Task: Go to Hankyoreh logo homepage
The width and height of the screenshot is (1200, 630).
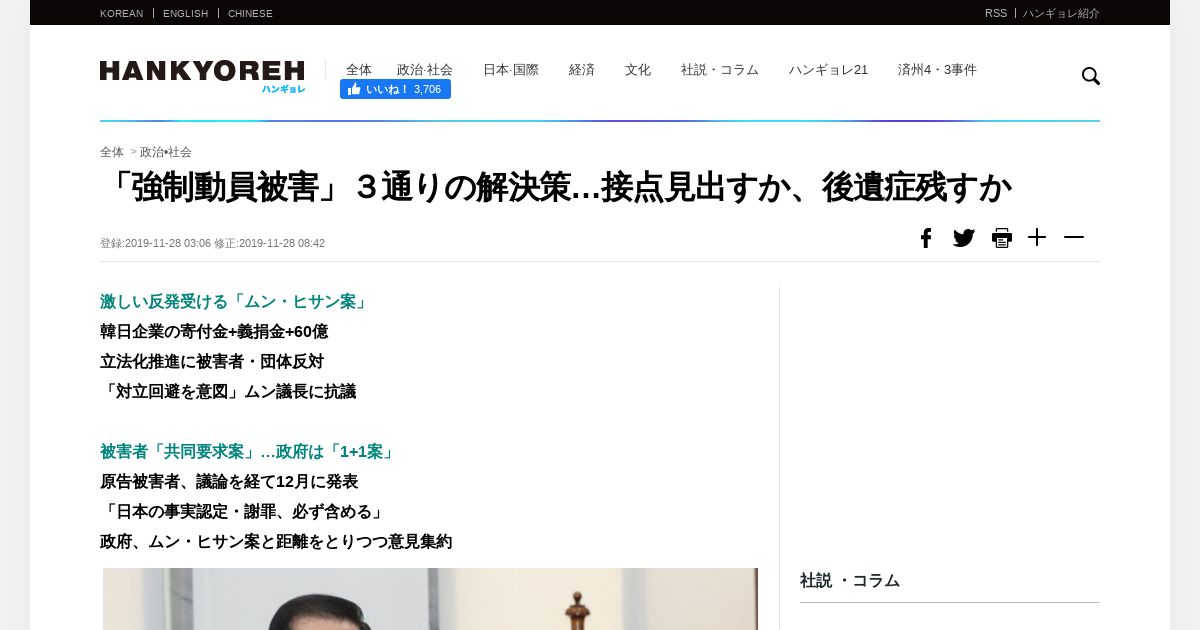Action: pyautogui.click(x=202, y=76)
